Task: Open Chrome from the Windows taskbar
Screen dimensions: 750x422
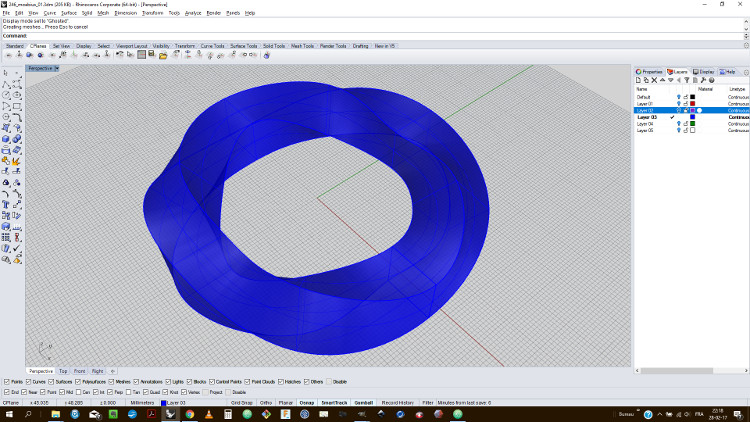Action: click(x=190, y=414)
